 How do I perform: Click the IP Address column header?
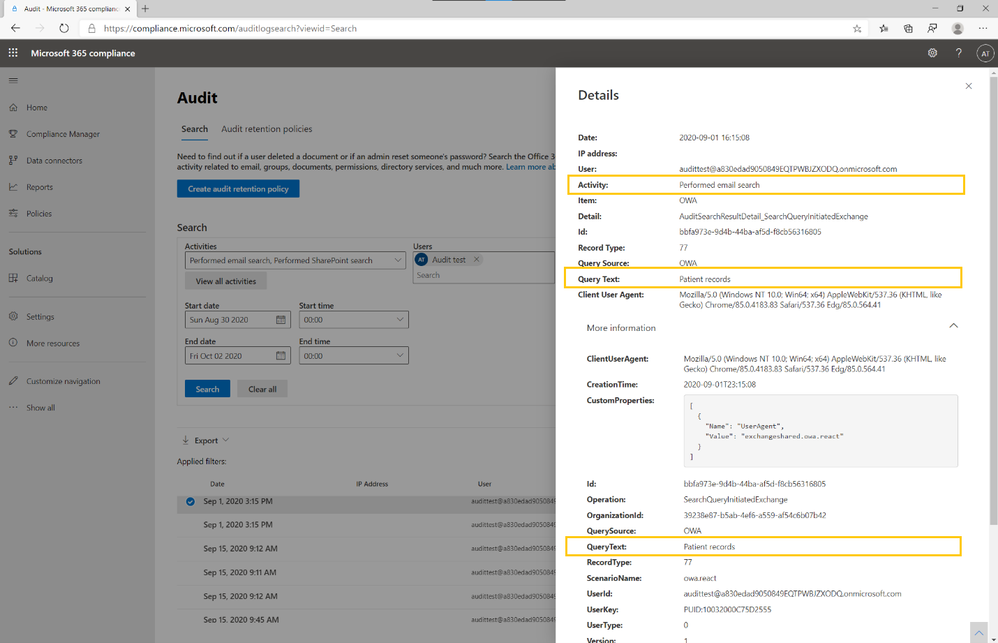372,484
